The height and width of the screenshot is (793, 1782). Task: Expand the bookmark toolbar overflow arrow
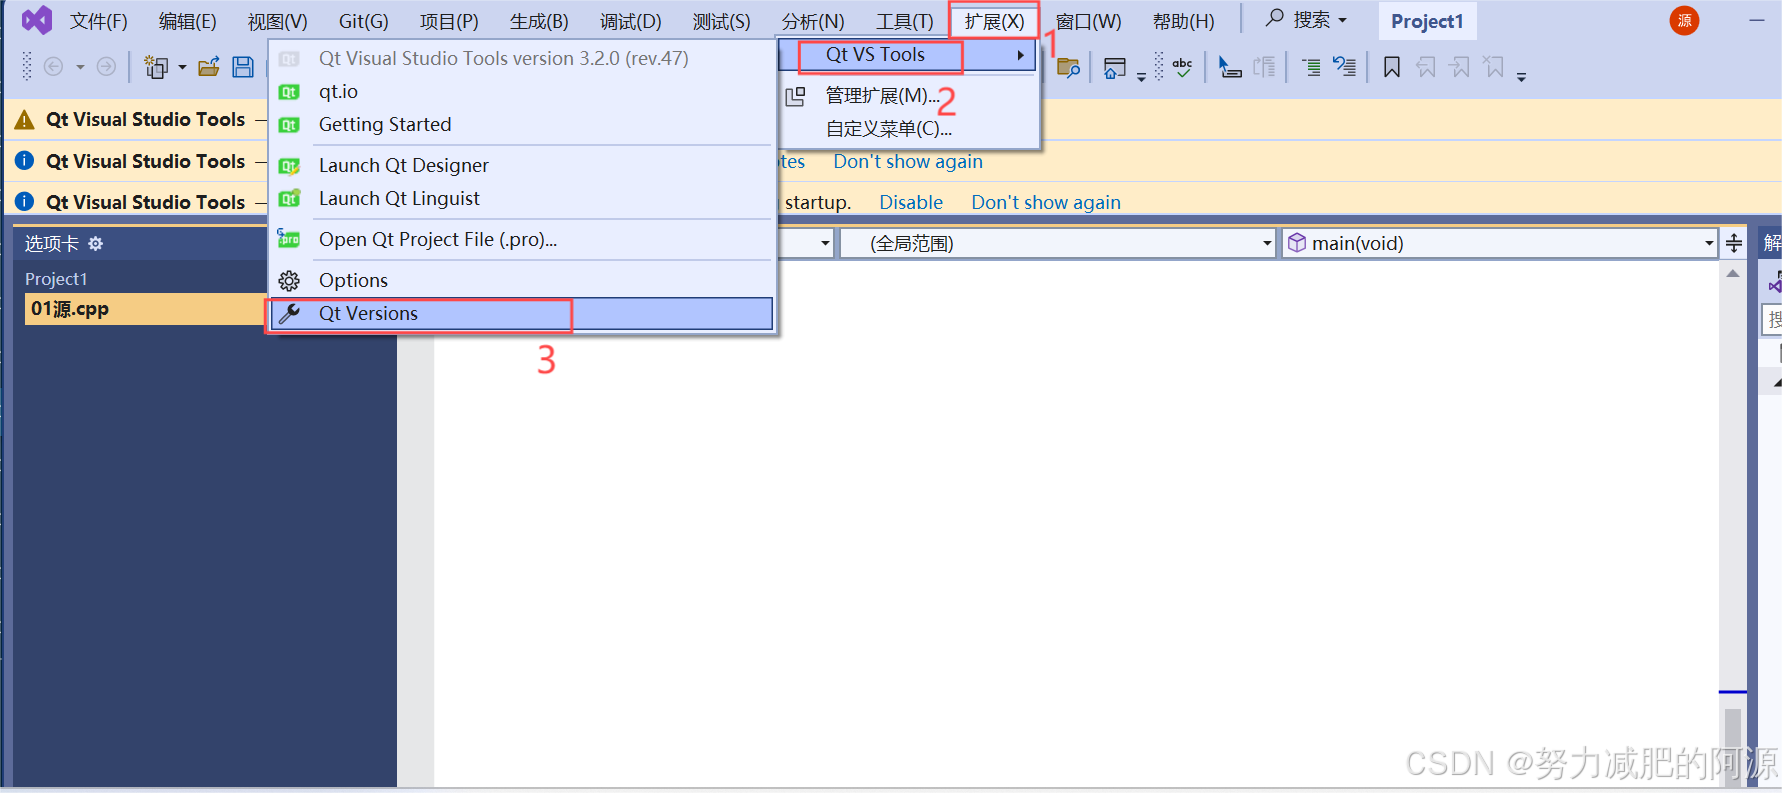pyautogui.click(x=1521, y=77)
